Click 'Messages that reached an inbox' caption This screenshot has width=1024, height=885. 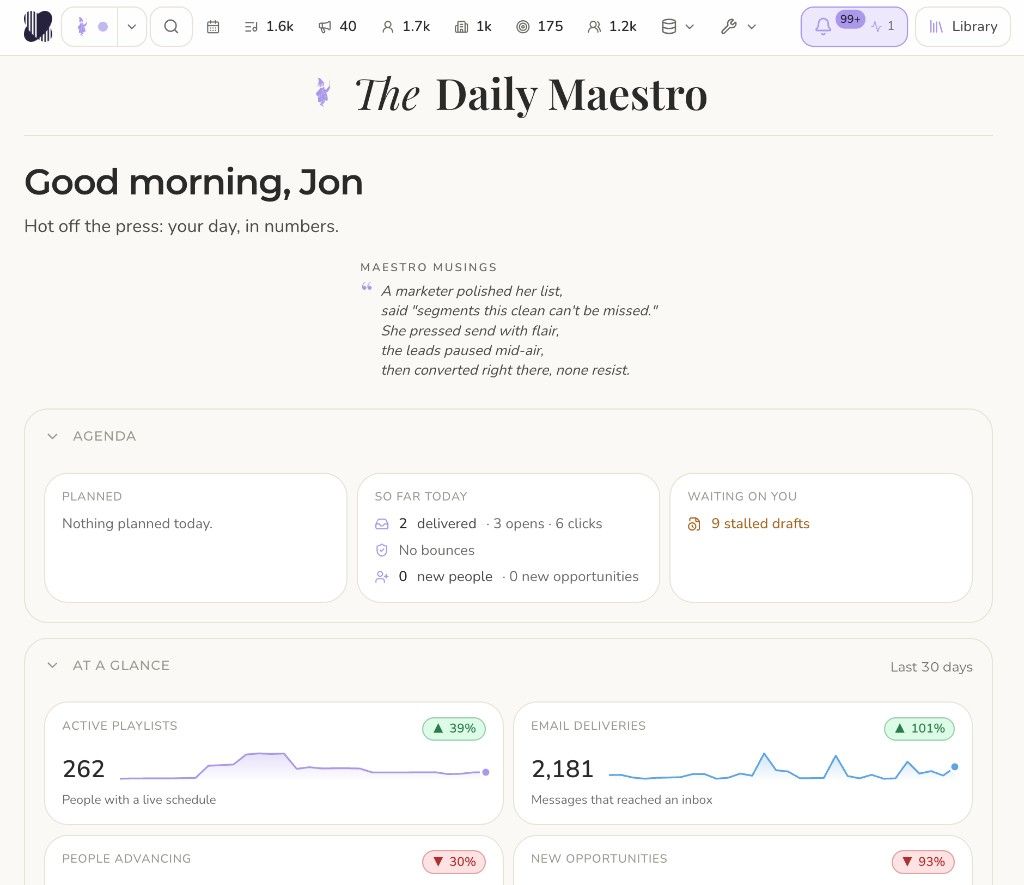point(622,799)
